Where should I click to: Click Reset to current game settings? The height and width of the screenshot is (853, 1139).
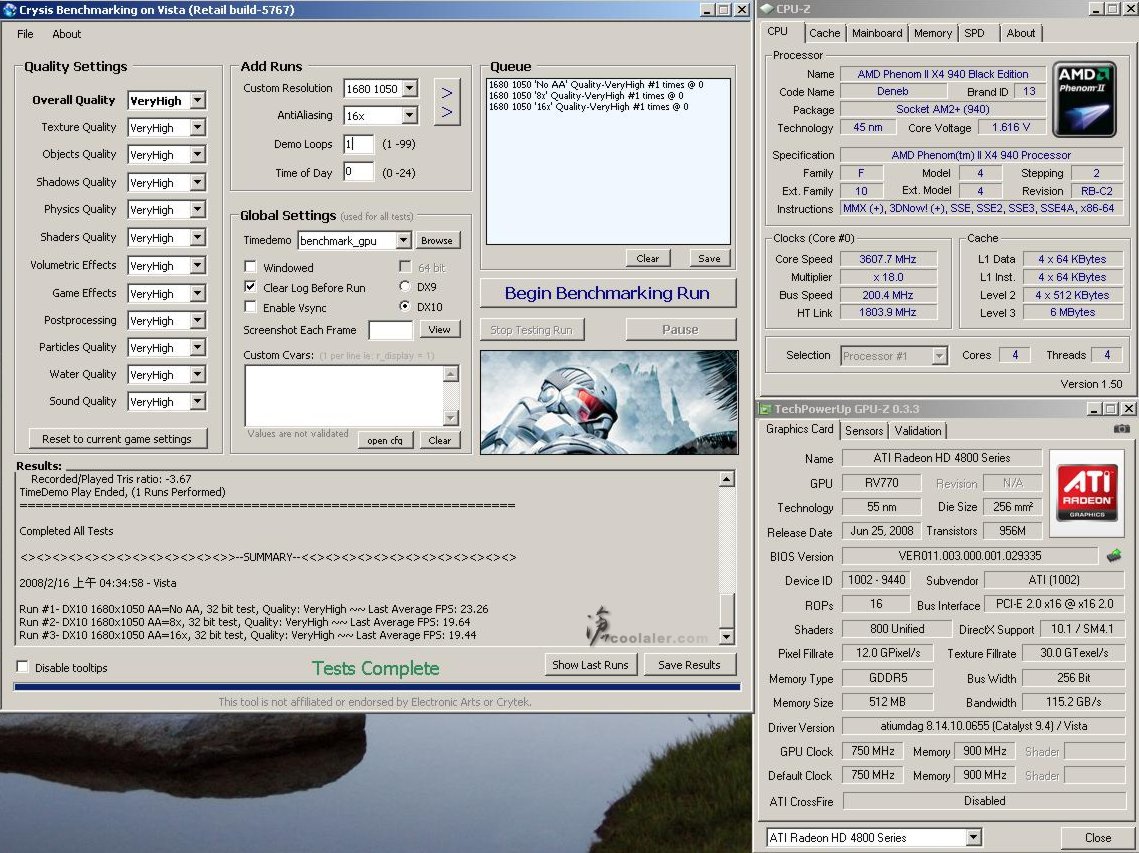click(x=117, y=439)
